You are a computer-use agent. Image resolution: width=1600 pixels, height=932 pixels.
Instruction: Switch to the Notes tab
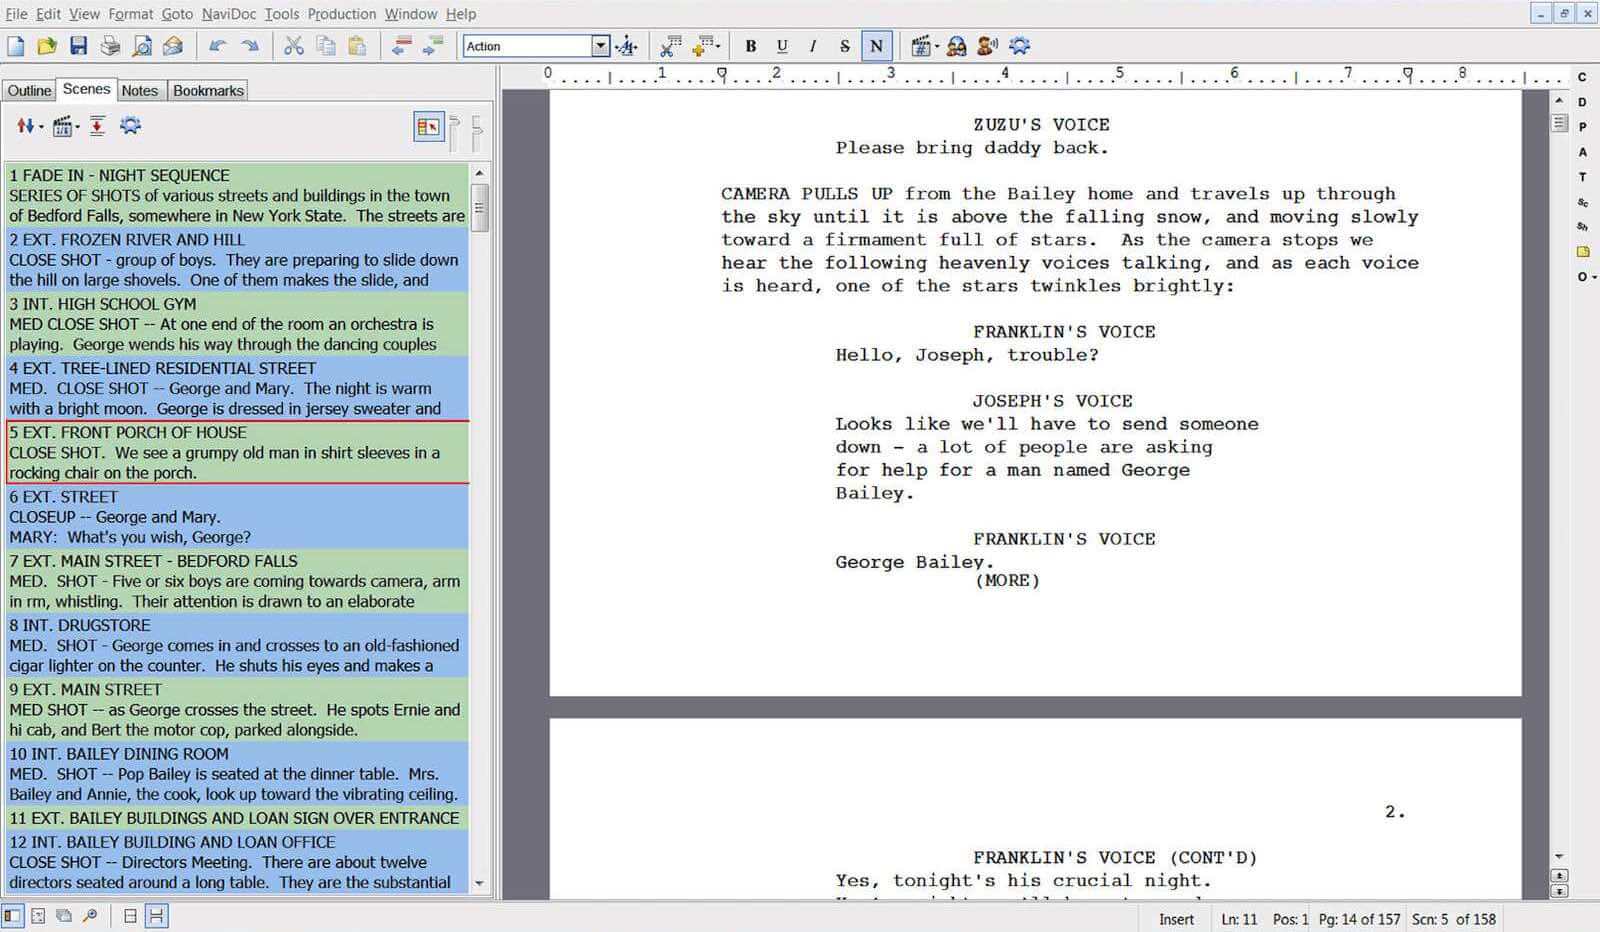(140, 90)
